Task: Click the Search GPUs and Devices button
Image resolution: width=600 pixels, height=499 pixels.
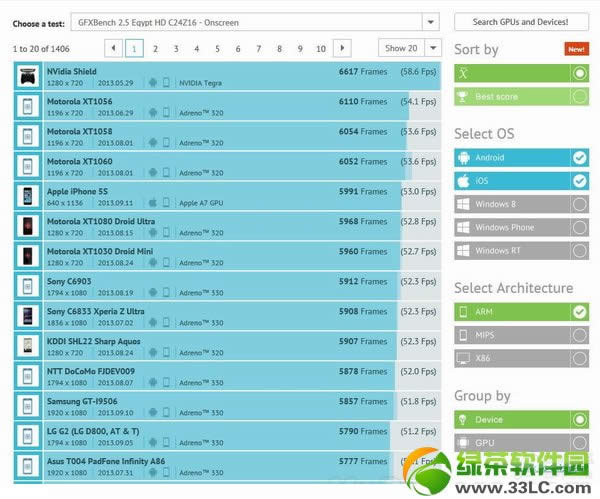Action: [x=521, y=21]
